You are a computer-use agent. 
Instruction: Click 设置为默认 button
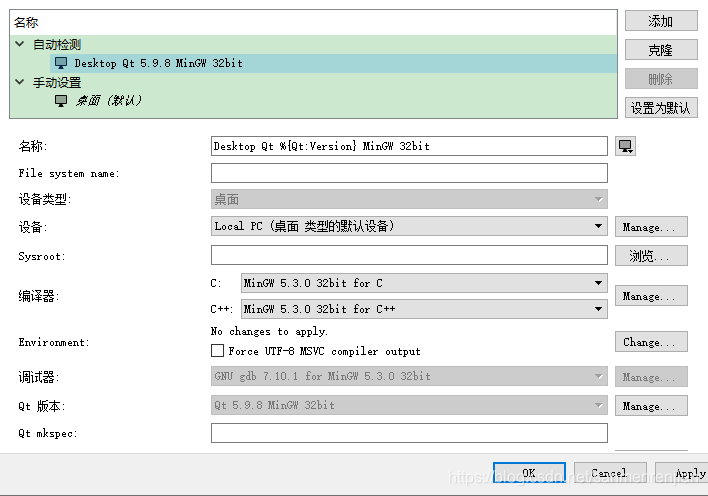pyautogui.click(x=661, y=108)
